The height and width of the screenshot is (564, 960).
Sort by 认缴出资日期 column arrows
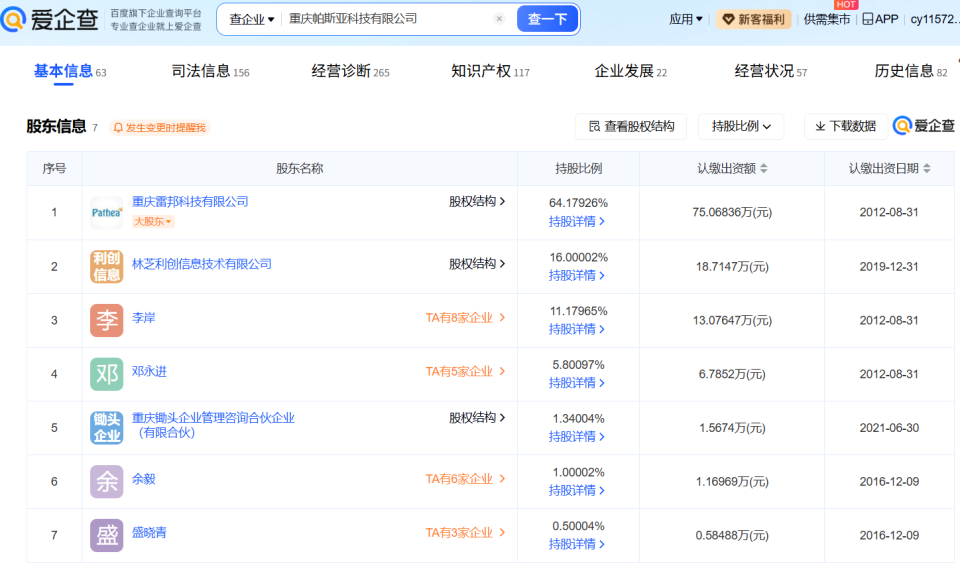point(926,168)
